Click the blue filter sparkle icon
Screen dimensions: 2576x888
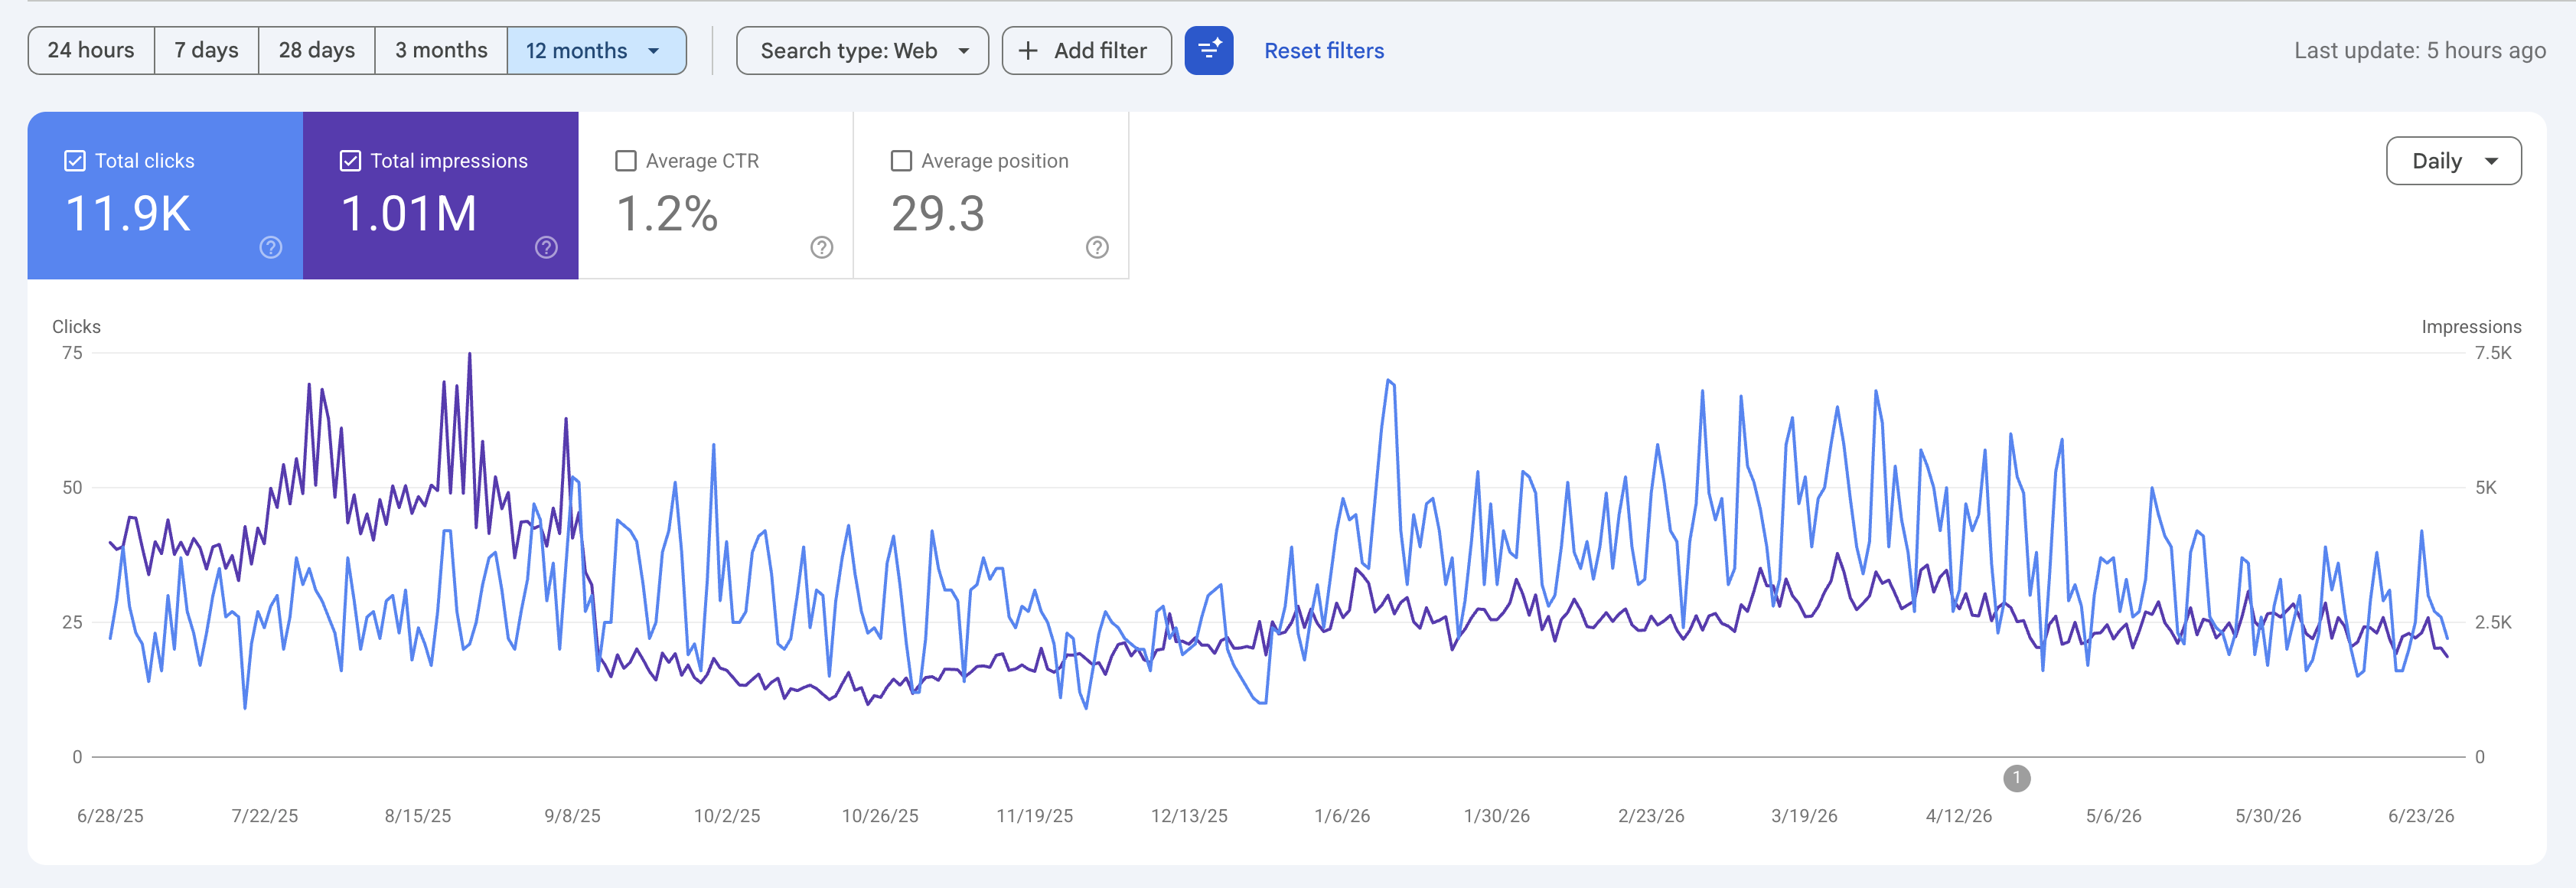(x=1208, y=50)
